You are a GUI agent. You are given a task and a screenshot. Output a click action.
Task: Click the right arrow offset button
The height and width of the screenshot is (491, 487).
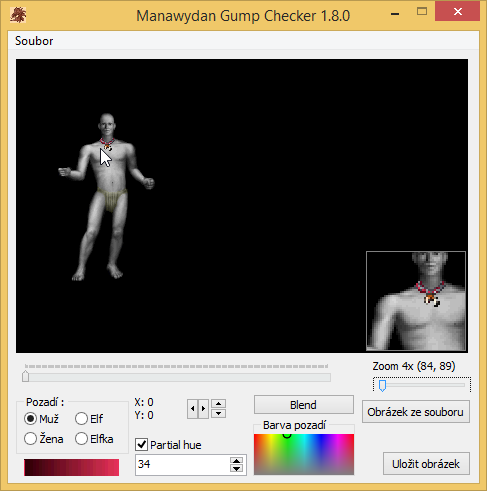[x=203, y=408]
